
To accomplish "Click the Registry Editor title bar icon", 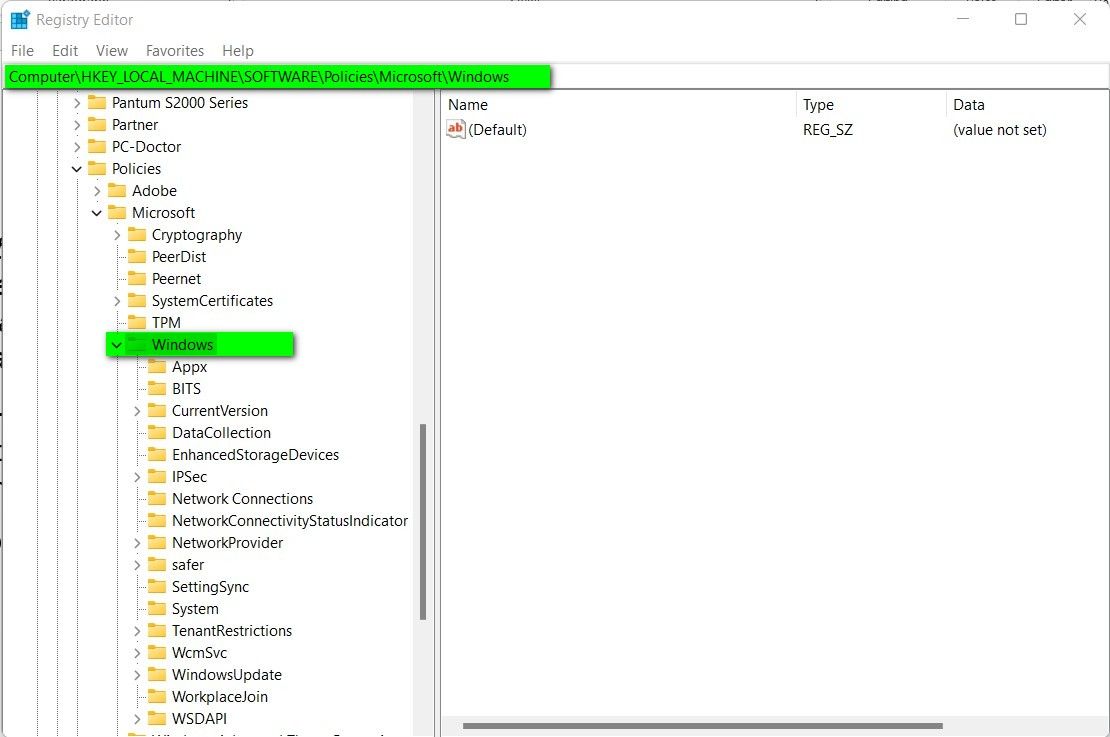I will point(18,18).
